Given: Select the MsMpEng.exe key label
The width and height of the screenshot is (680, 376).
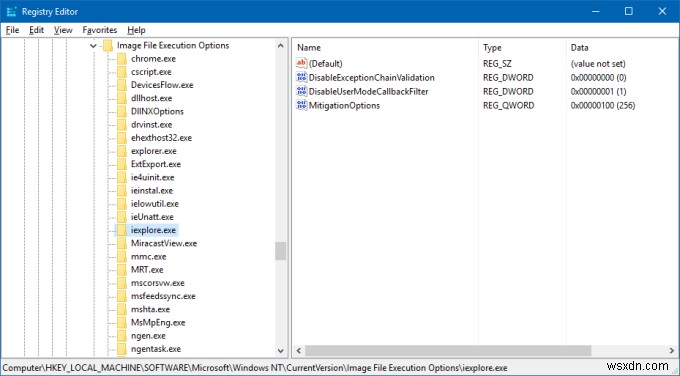Looking at the screenshot, I should (x=158, y=323).
